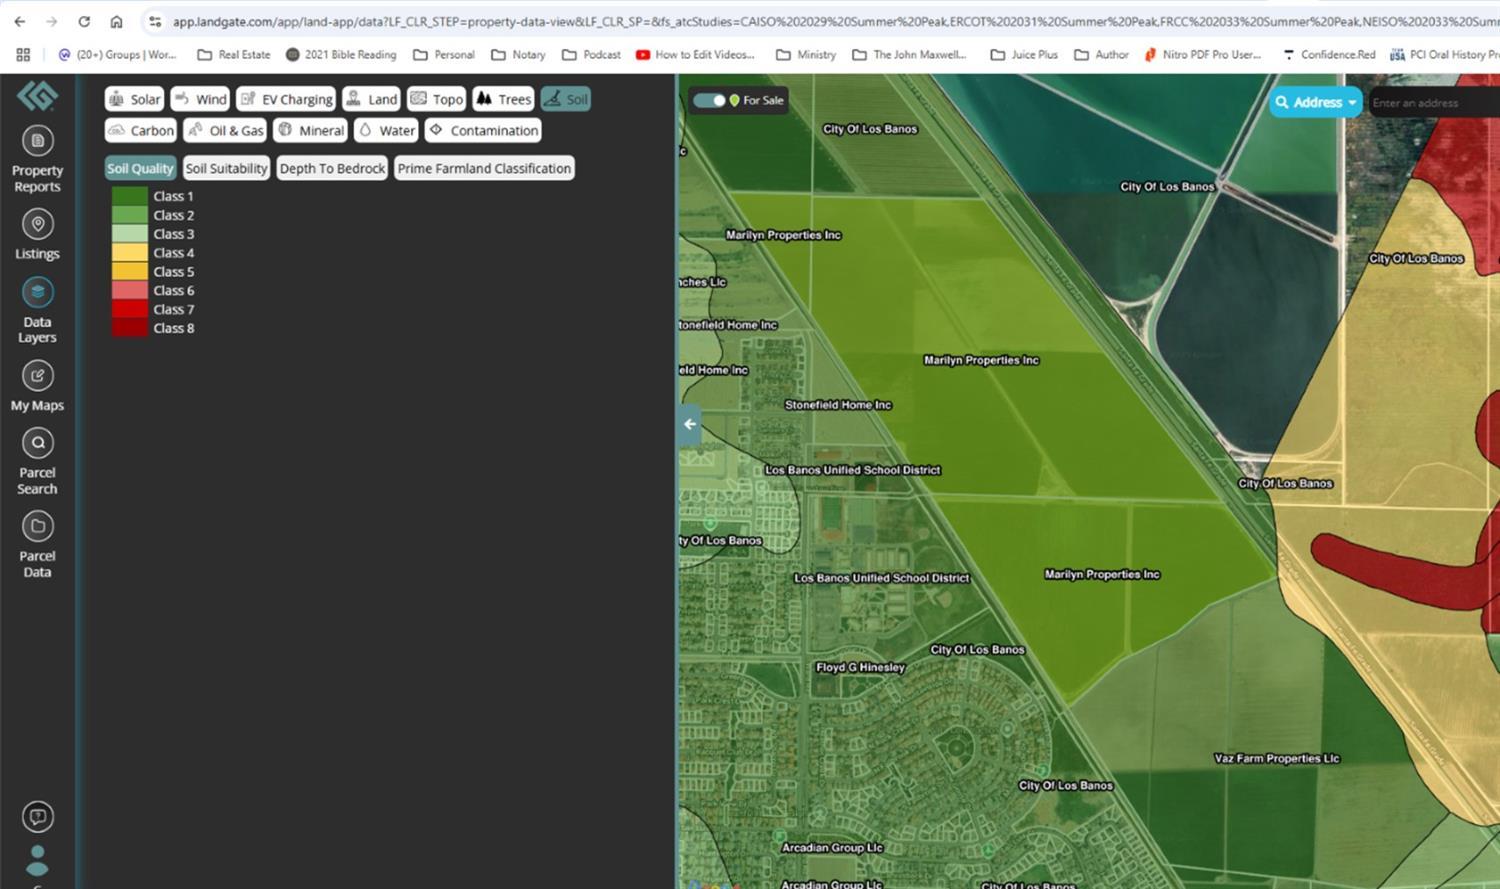Open My Maps from sidebar

coord(37,377)
